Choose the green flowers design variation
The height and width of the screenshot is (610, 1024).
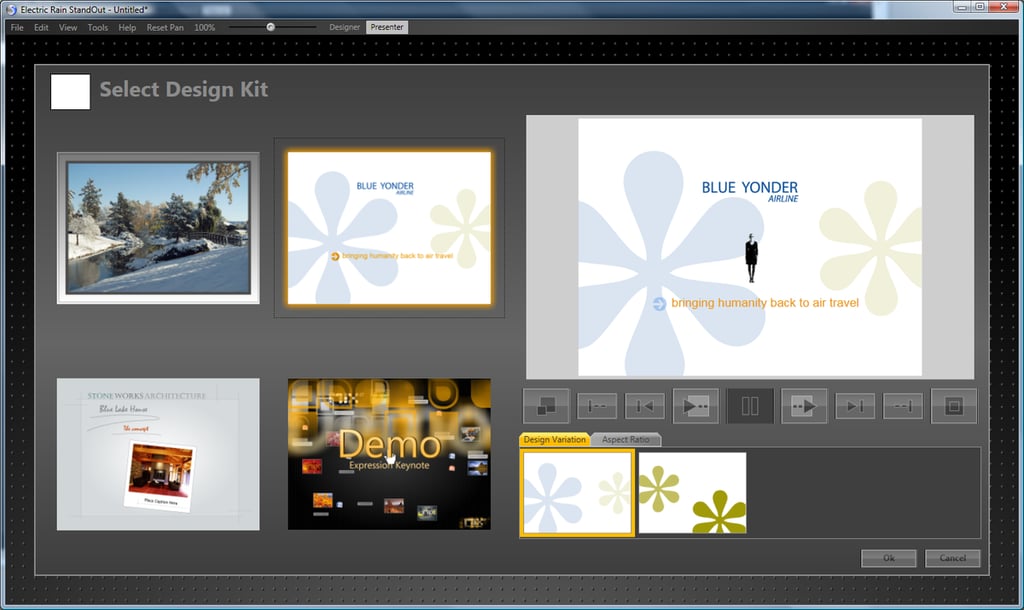[692, 493]
